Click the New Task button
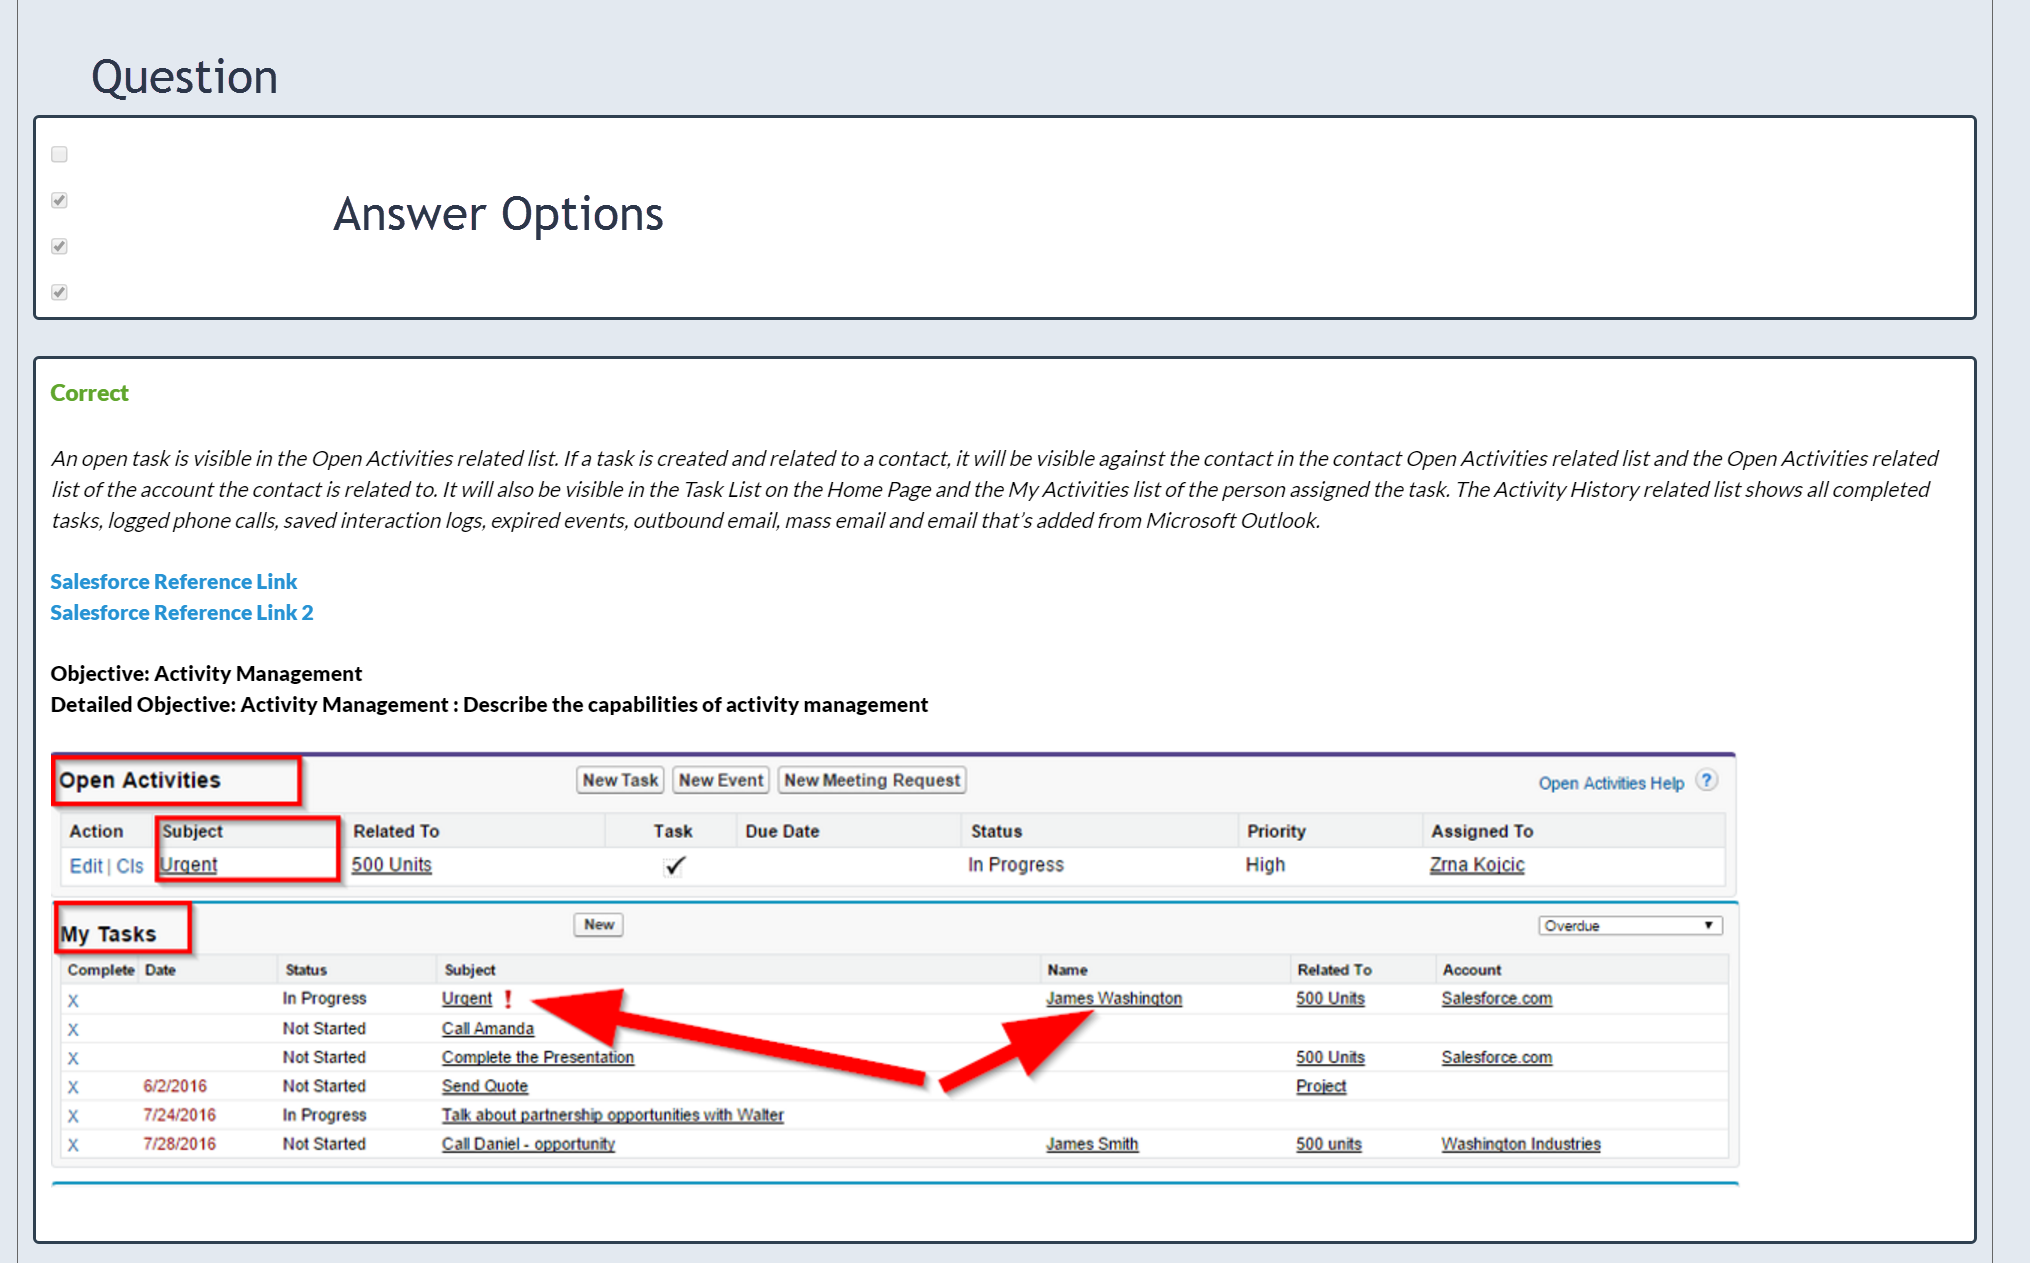 pyautogui.click(x=620, y=780)
